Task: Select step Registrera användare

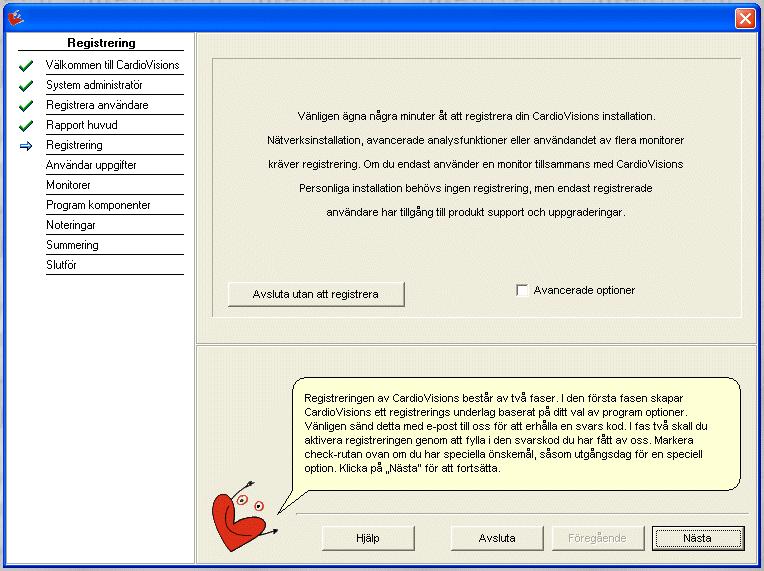Action: [97, 105]
